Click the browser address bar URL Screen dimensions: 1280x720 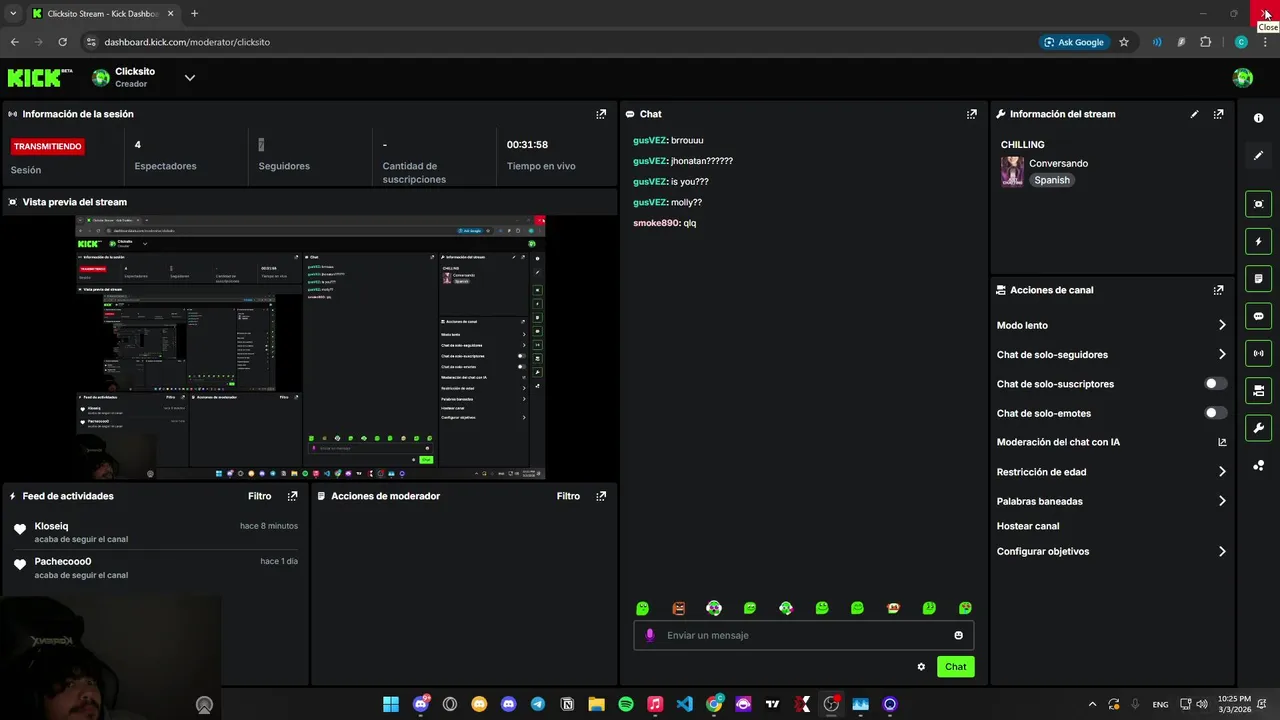pos(187,42)
